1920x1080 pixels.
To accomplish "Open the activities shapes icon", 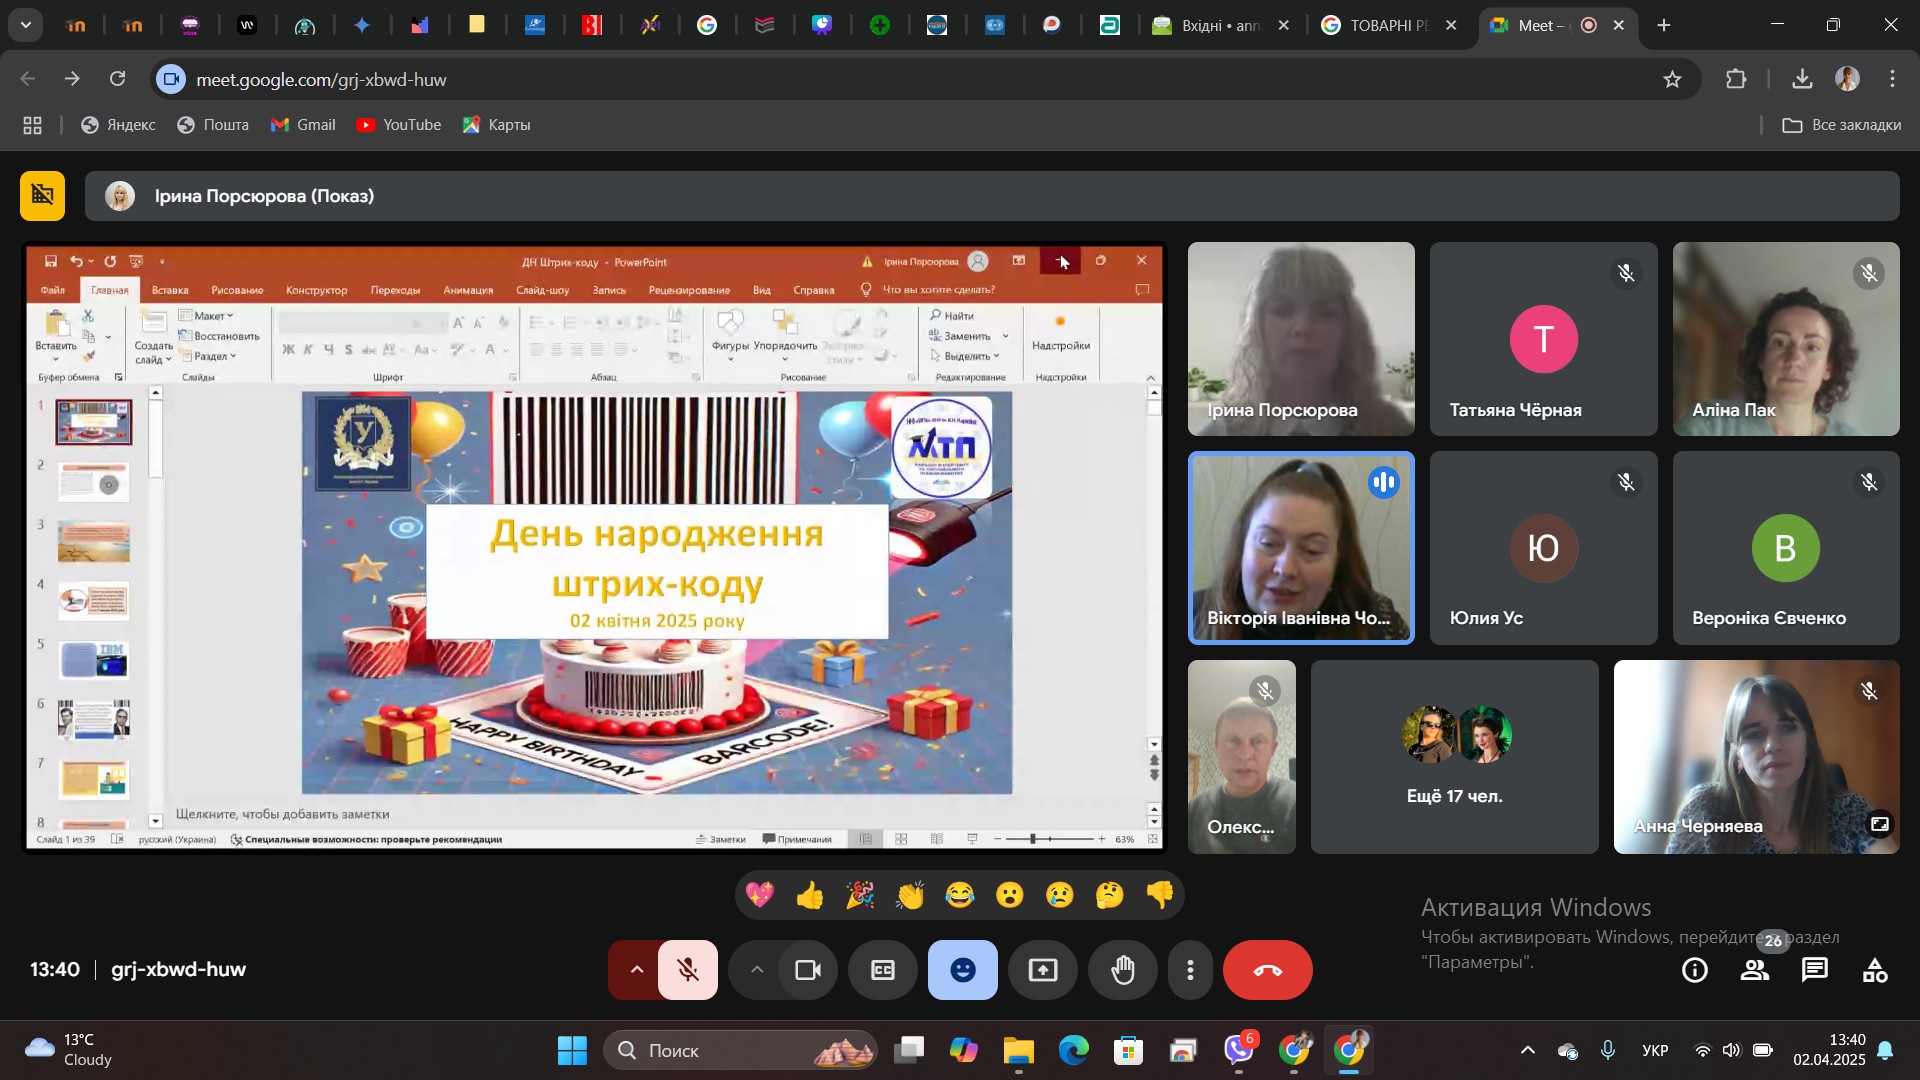I will [x=1875, y=970].
